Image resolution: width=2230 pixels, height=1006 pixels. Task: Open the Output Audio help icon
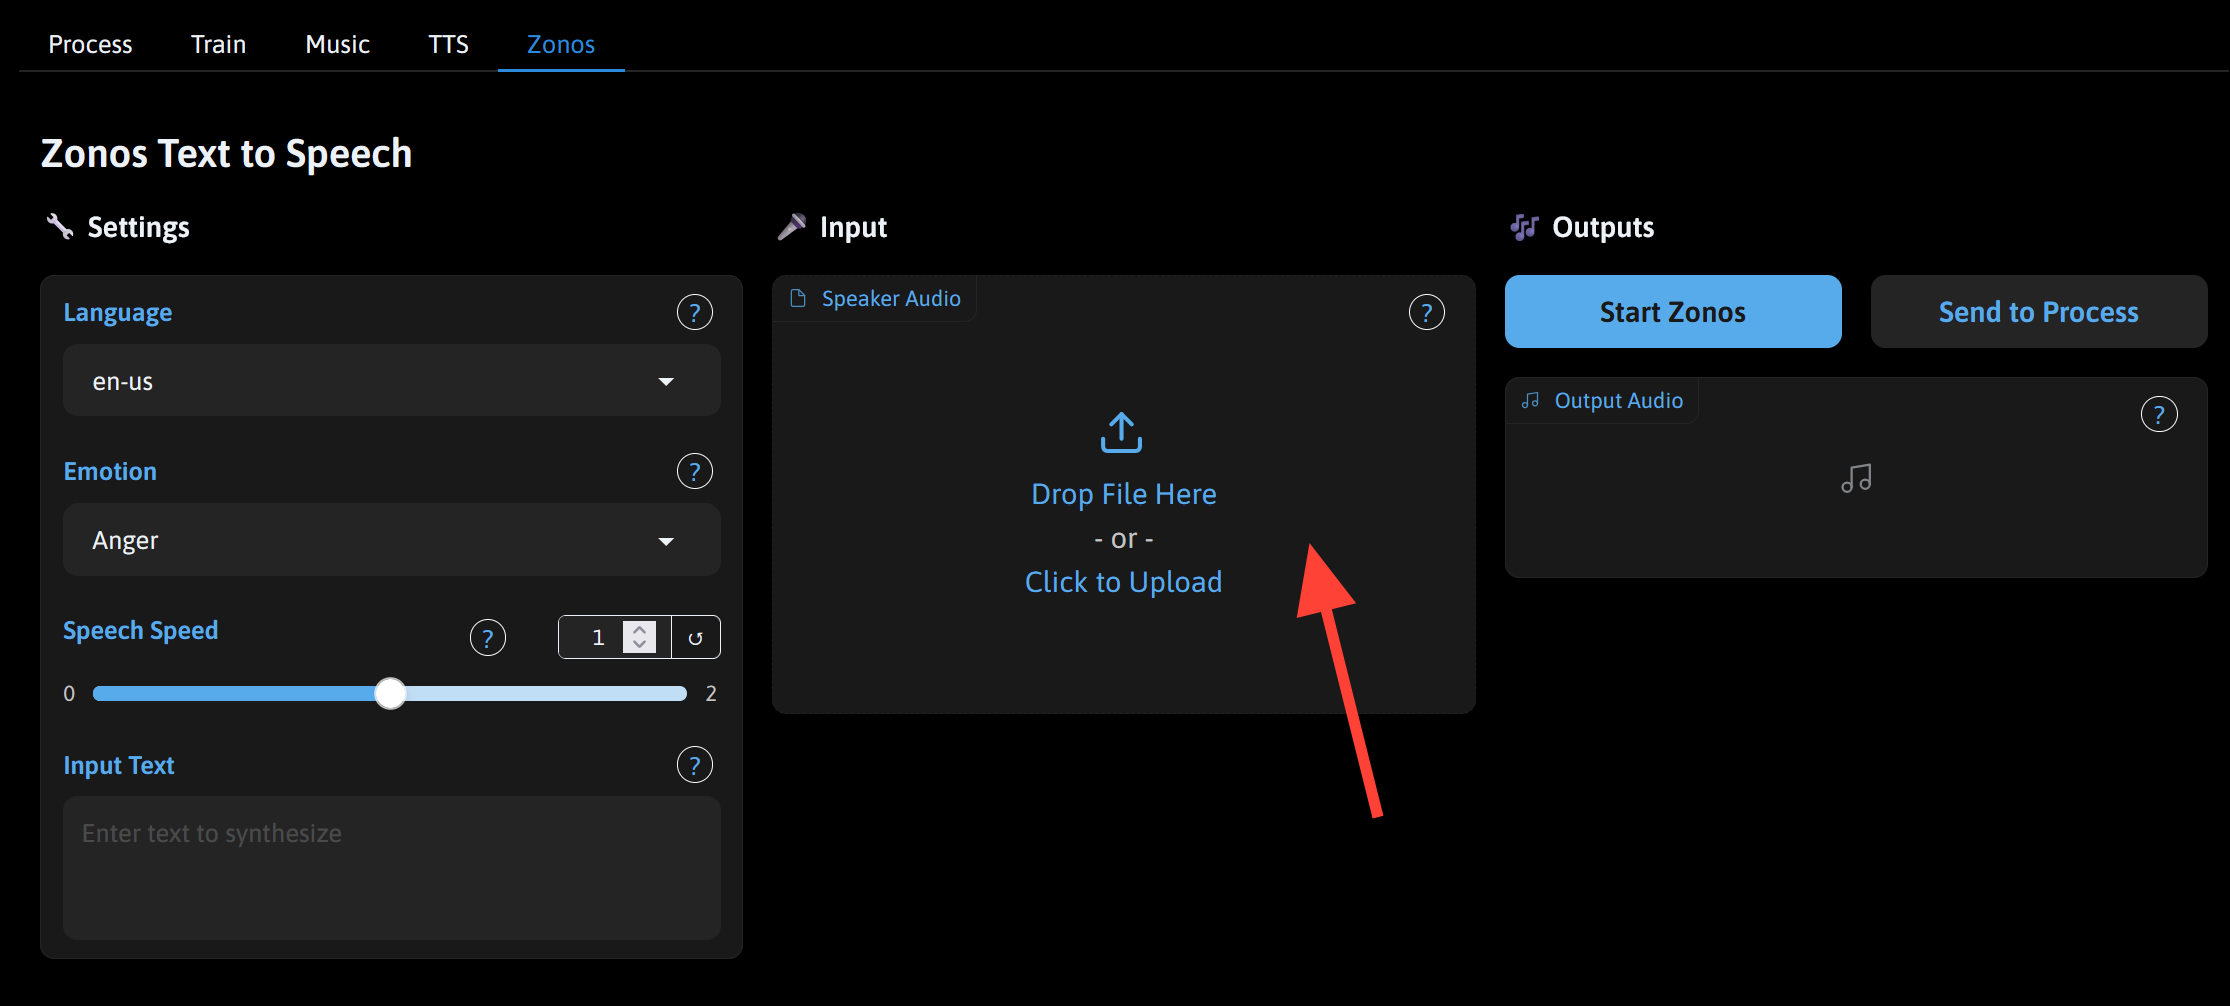coord(2159,414)
